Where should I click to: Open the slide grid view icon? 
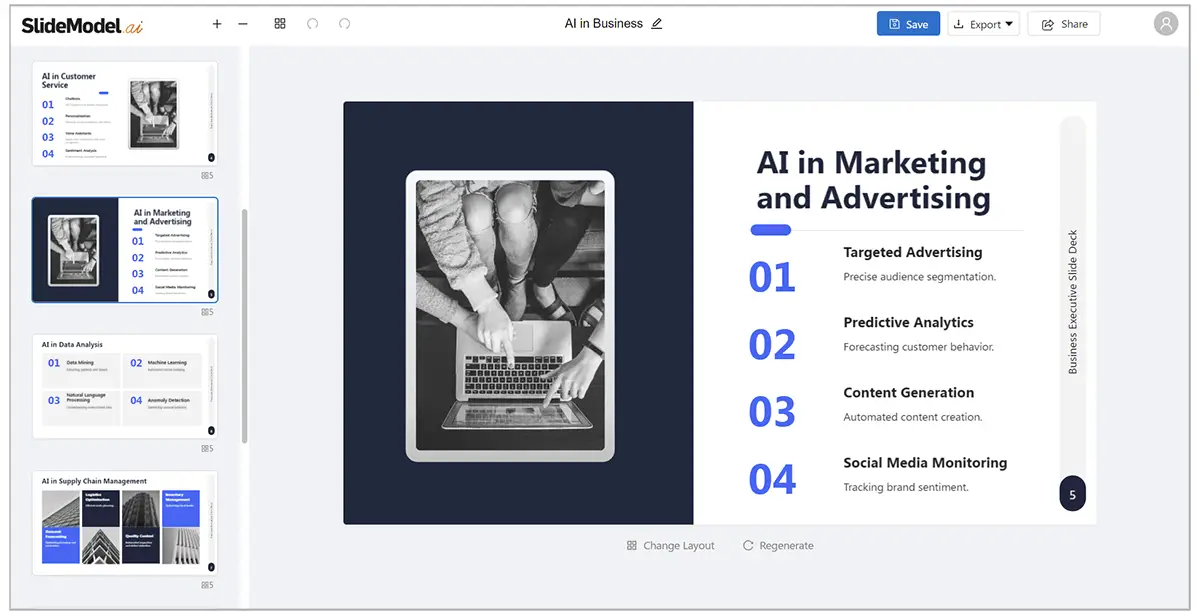coord(280,23)
